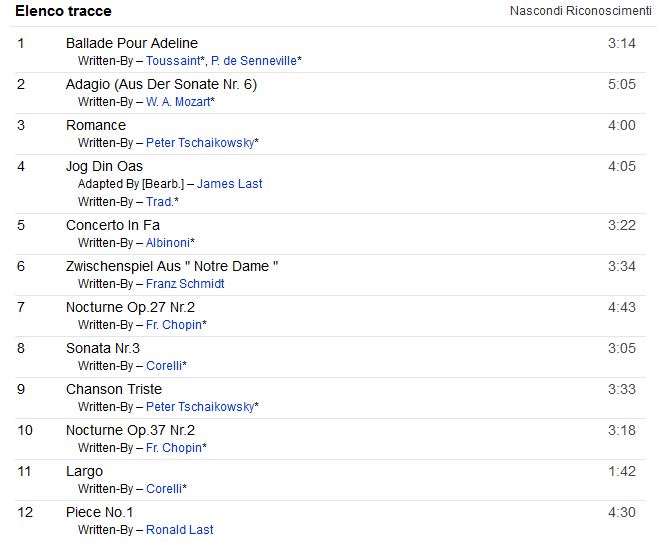The height and width of the screenshot is (551, 665).
Task: Click the James Last adapter link
Action: coord(229,183)
